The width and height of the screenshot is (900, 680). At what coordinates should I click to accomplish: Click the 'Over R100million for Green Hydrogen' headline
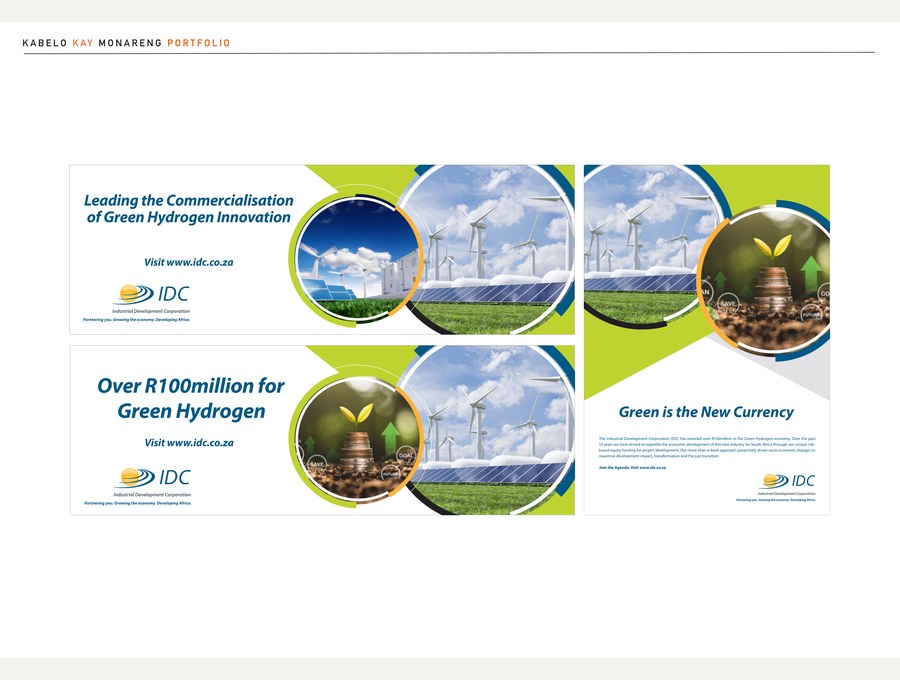pos(191,398)
